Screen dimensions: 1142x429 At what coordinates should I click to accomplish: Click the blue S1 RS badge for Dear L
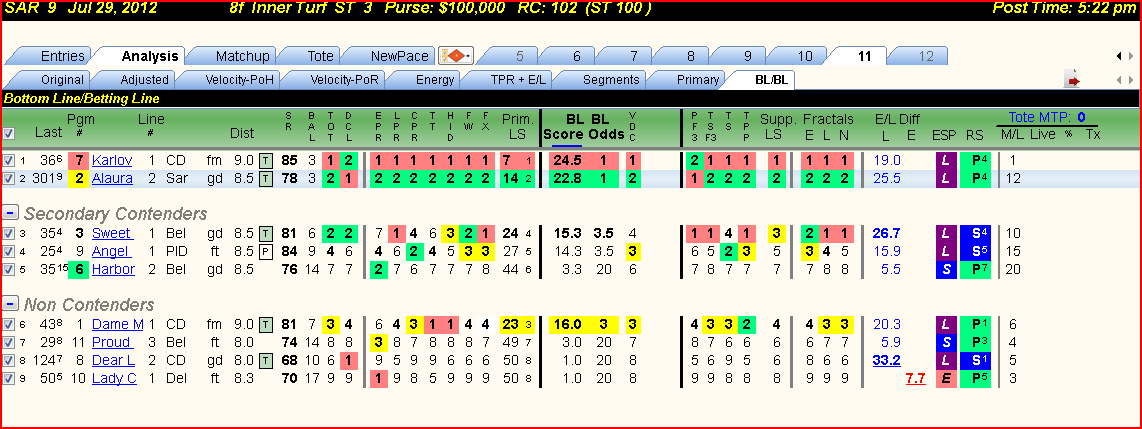point(975,360)
